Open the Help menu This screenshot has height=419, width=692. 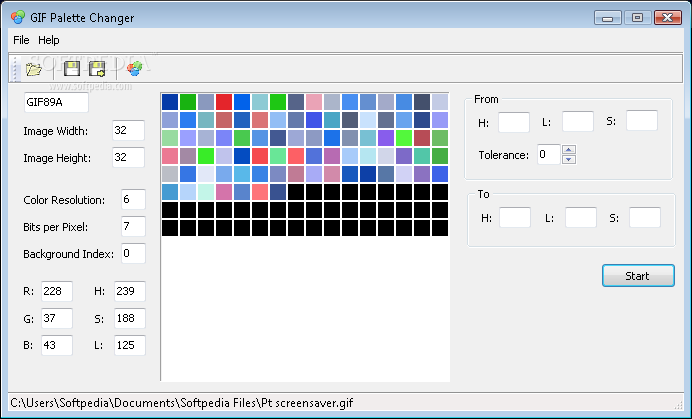(49, 40)
